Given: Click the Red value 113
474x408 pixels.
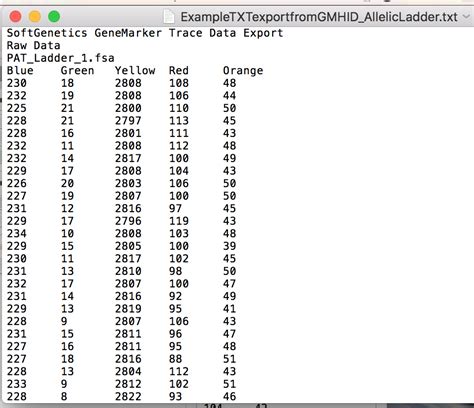Looking at the screenshot, I should click(179, 121).
